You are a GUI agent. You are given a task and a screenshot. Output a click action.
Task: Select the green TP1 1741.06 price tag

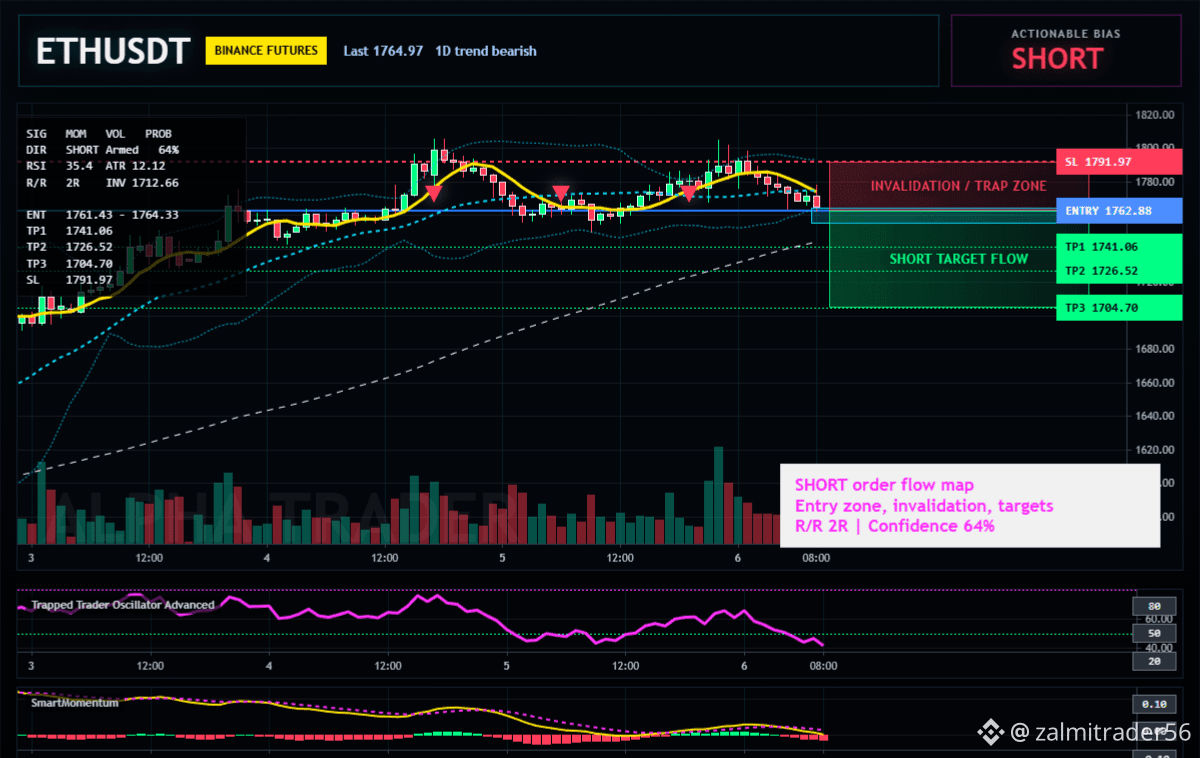tap(1118, 246)
